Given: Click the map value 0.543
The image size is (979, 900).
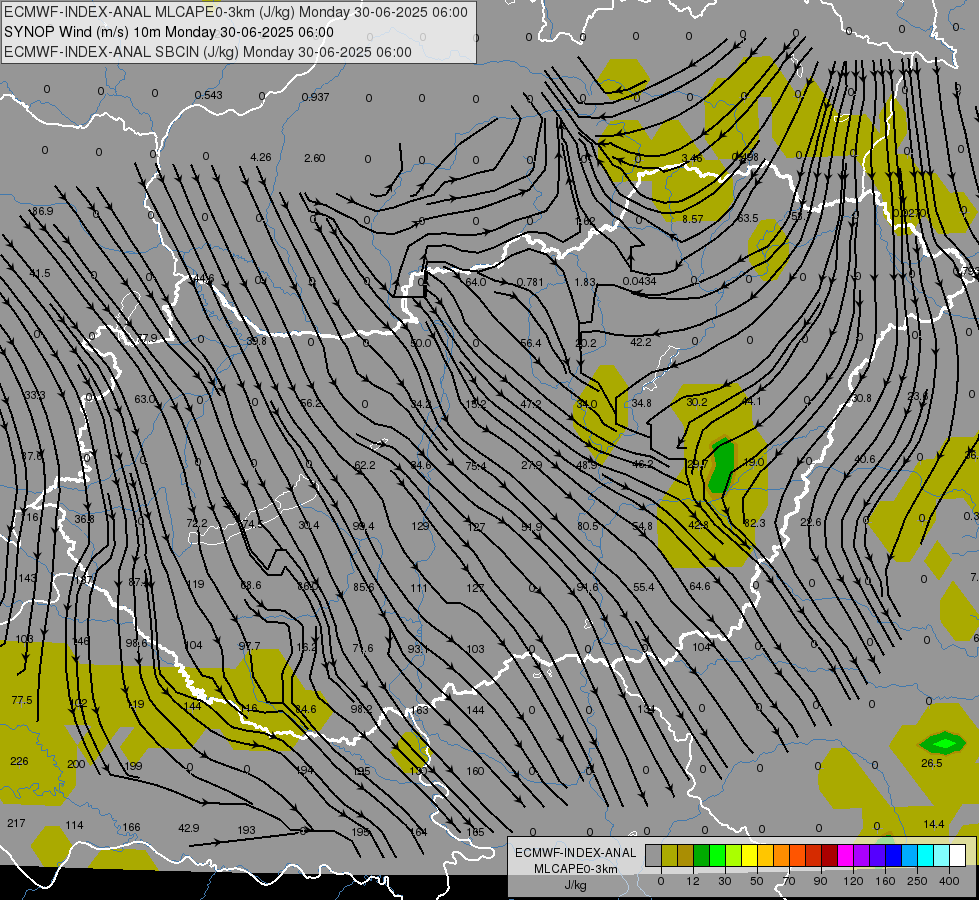Looking at the screenshot, I should (209, 95).
